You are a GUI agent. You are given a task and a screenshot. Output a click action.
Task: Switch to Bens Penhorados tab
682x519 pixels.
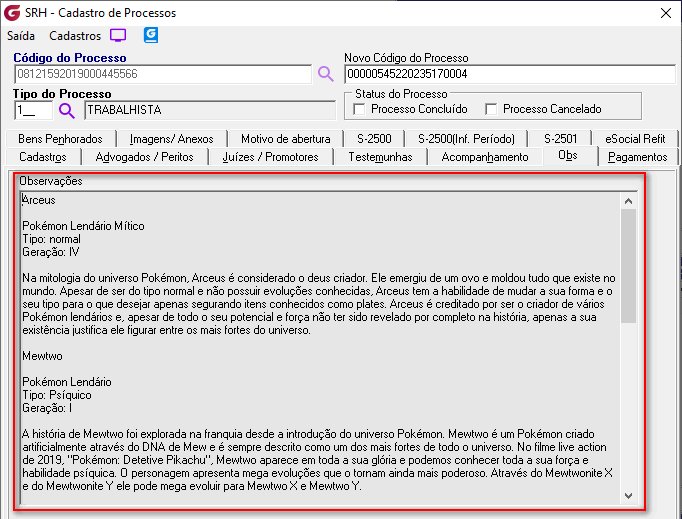pos(60,139)
